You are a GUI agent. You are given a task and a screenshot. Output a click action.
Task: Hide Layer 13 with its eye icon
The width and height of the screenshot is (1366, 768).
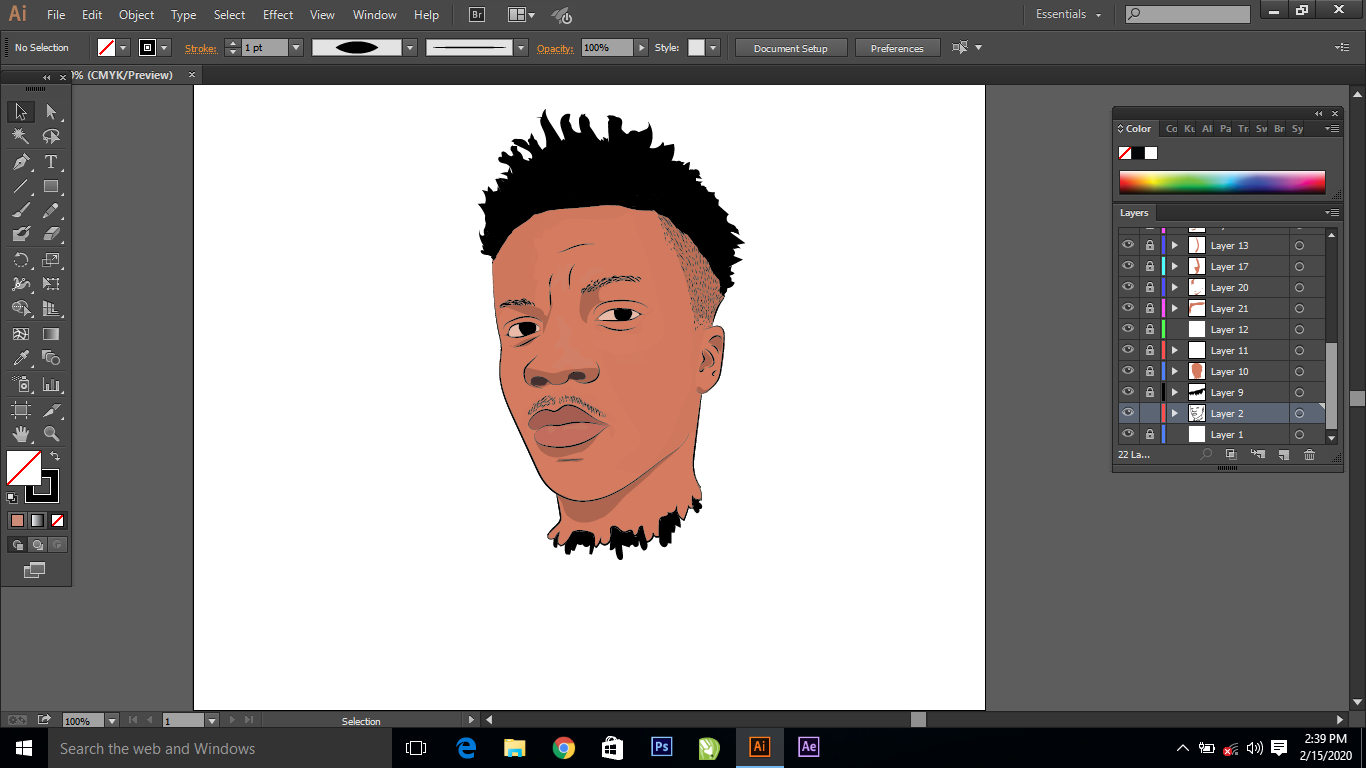[1128, 245]
